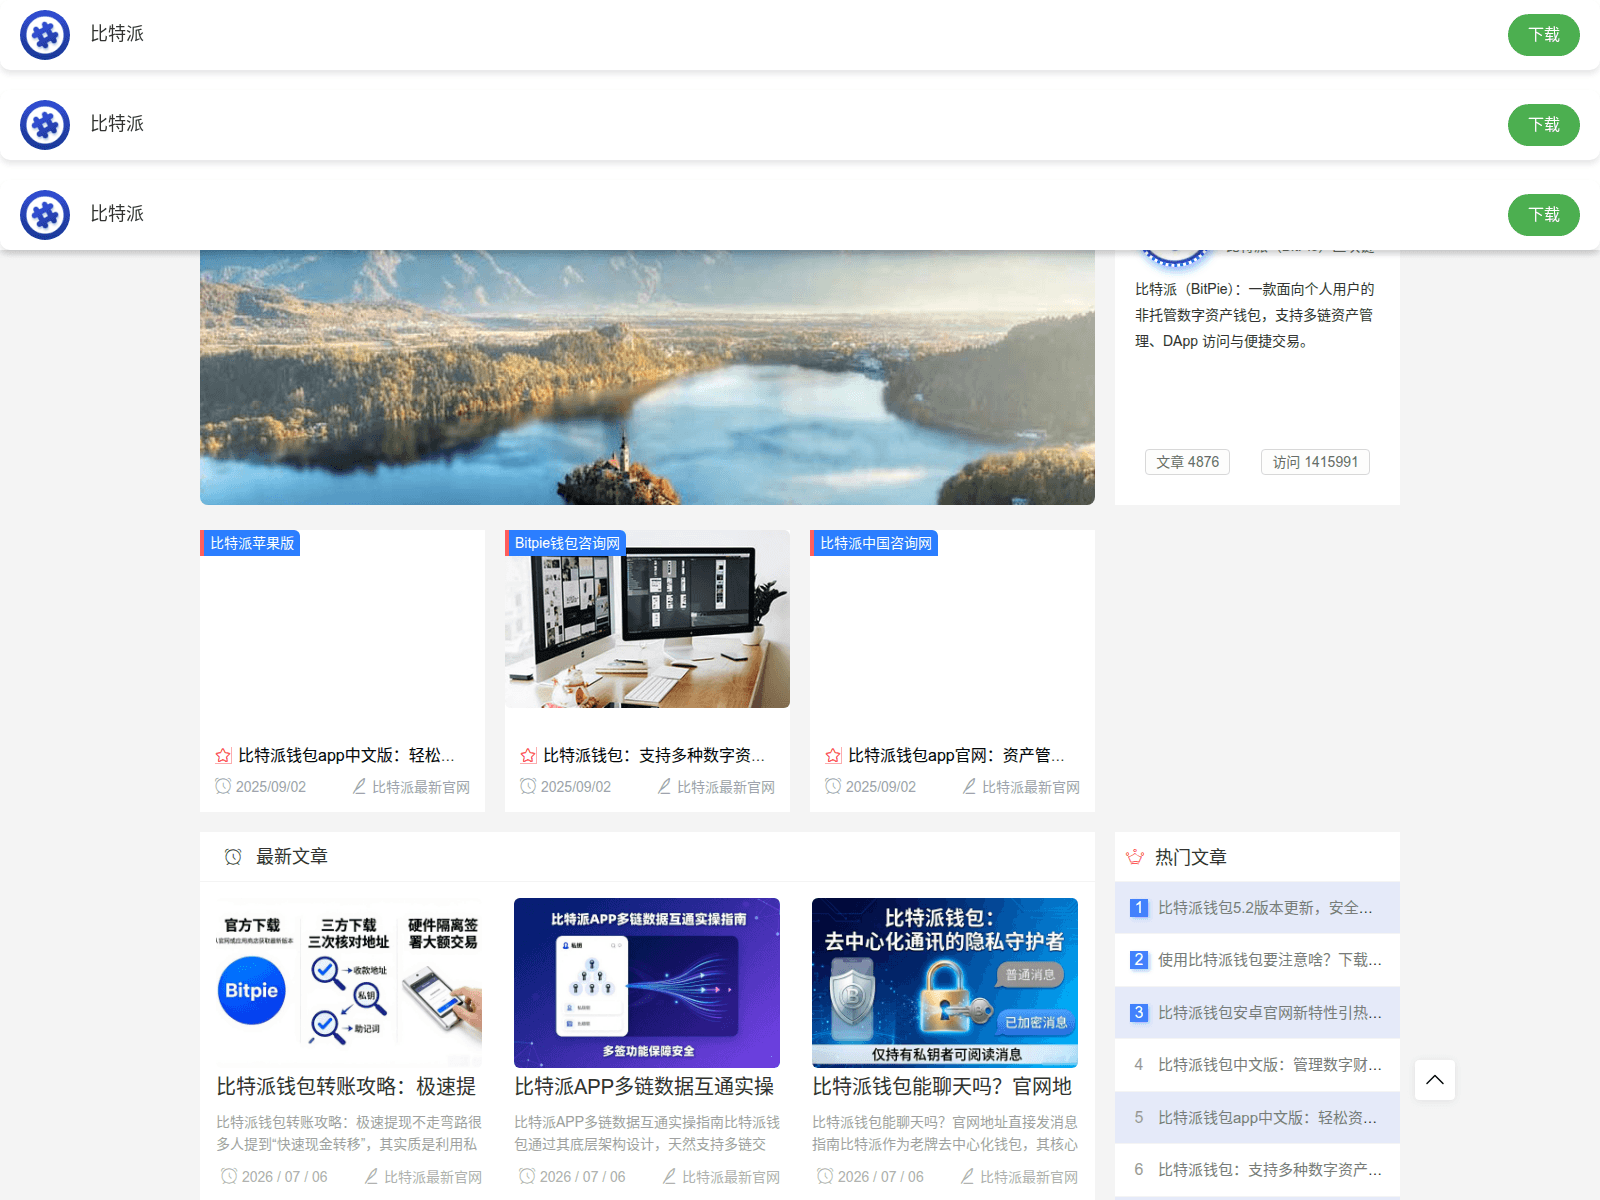The width and height of the screenshot is (1600, 1200).
Task: Open article 比特派钱包app官网：资产管...
Action: 956,755
